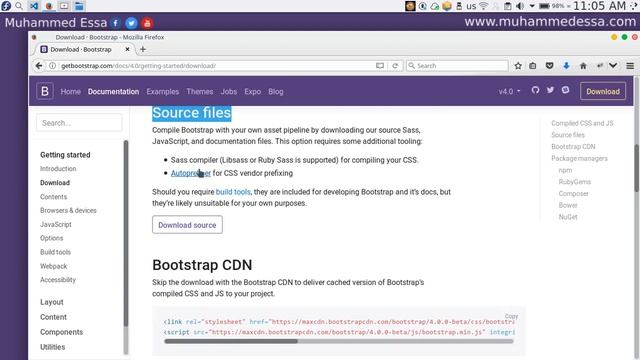Image resolution: width=640 pixels, height=360 pixels.
Task: Open the volume speaker icon in the tray
Action: point(520,6)
